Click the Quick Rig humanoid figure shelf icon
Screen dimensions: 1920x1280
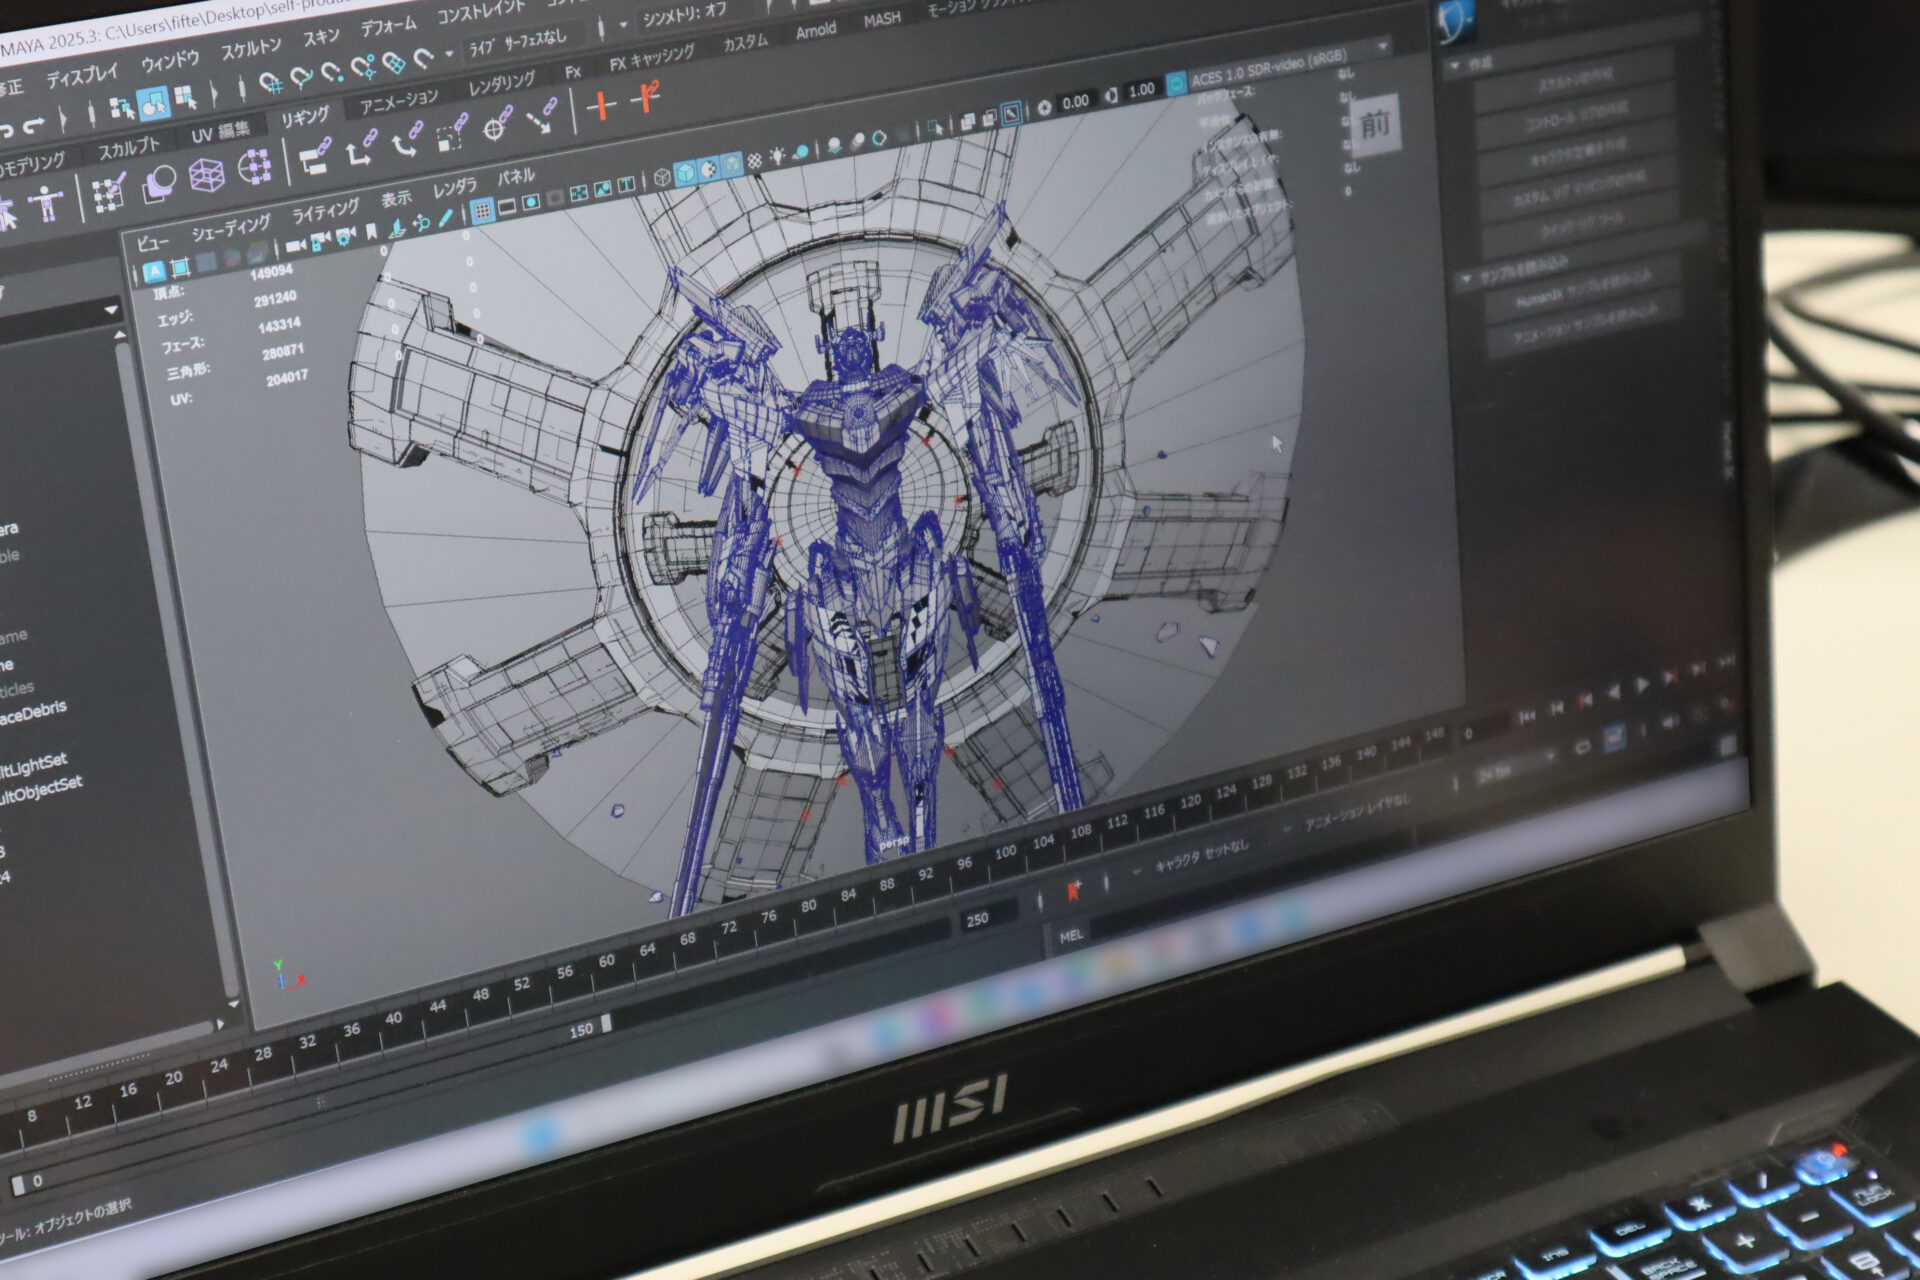[x=45, y=204]
